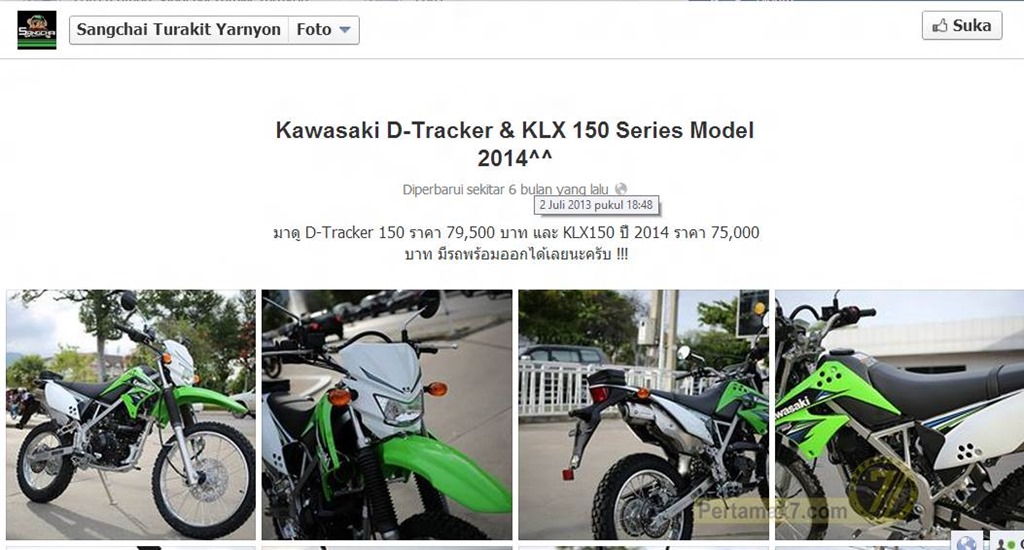
Task: Click the Pertamax7.com watermark on photo
Action: 773,511
